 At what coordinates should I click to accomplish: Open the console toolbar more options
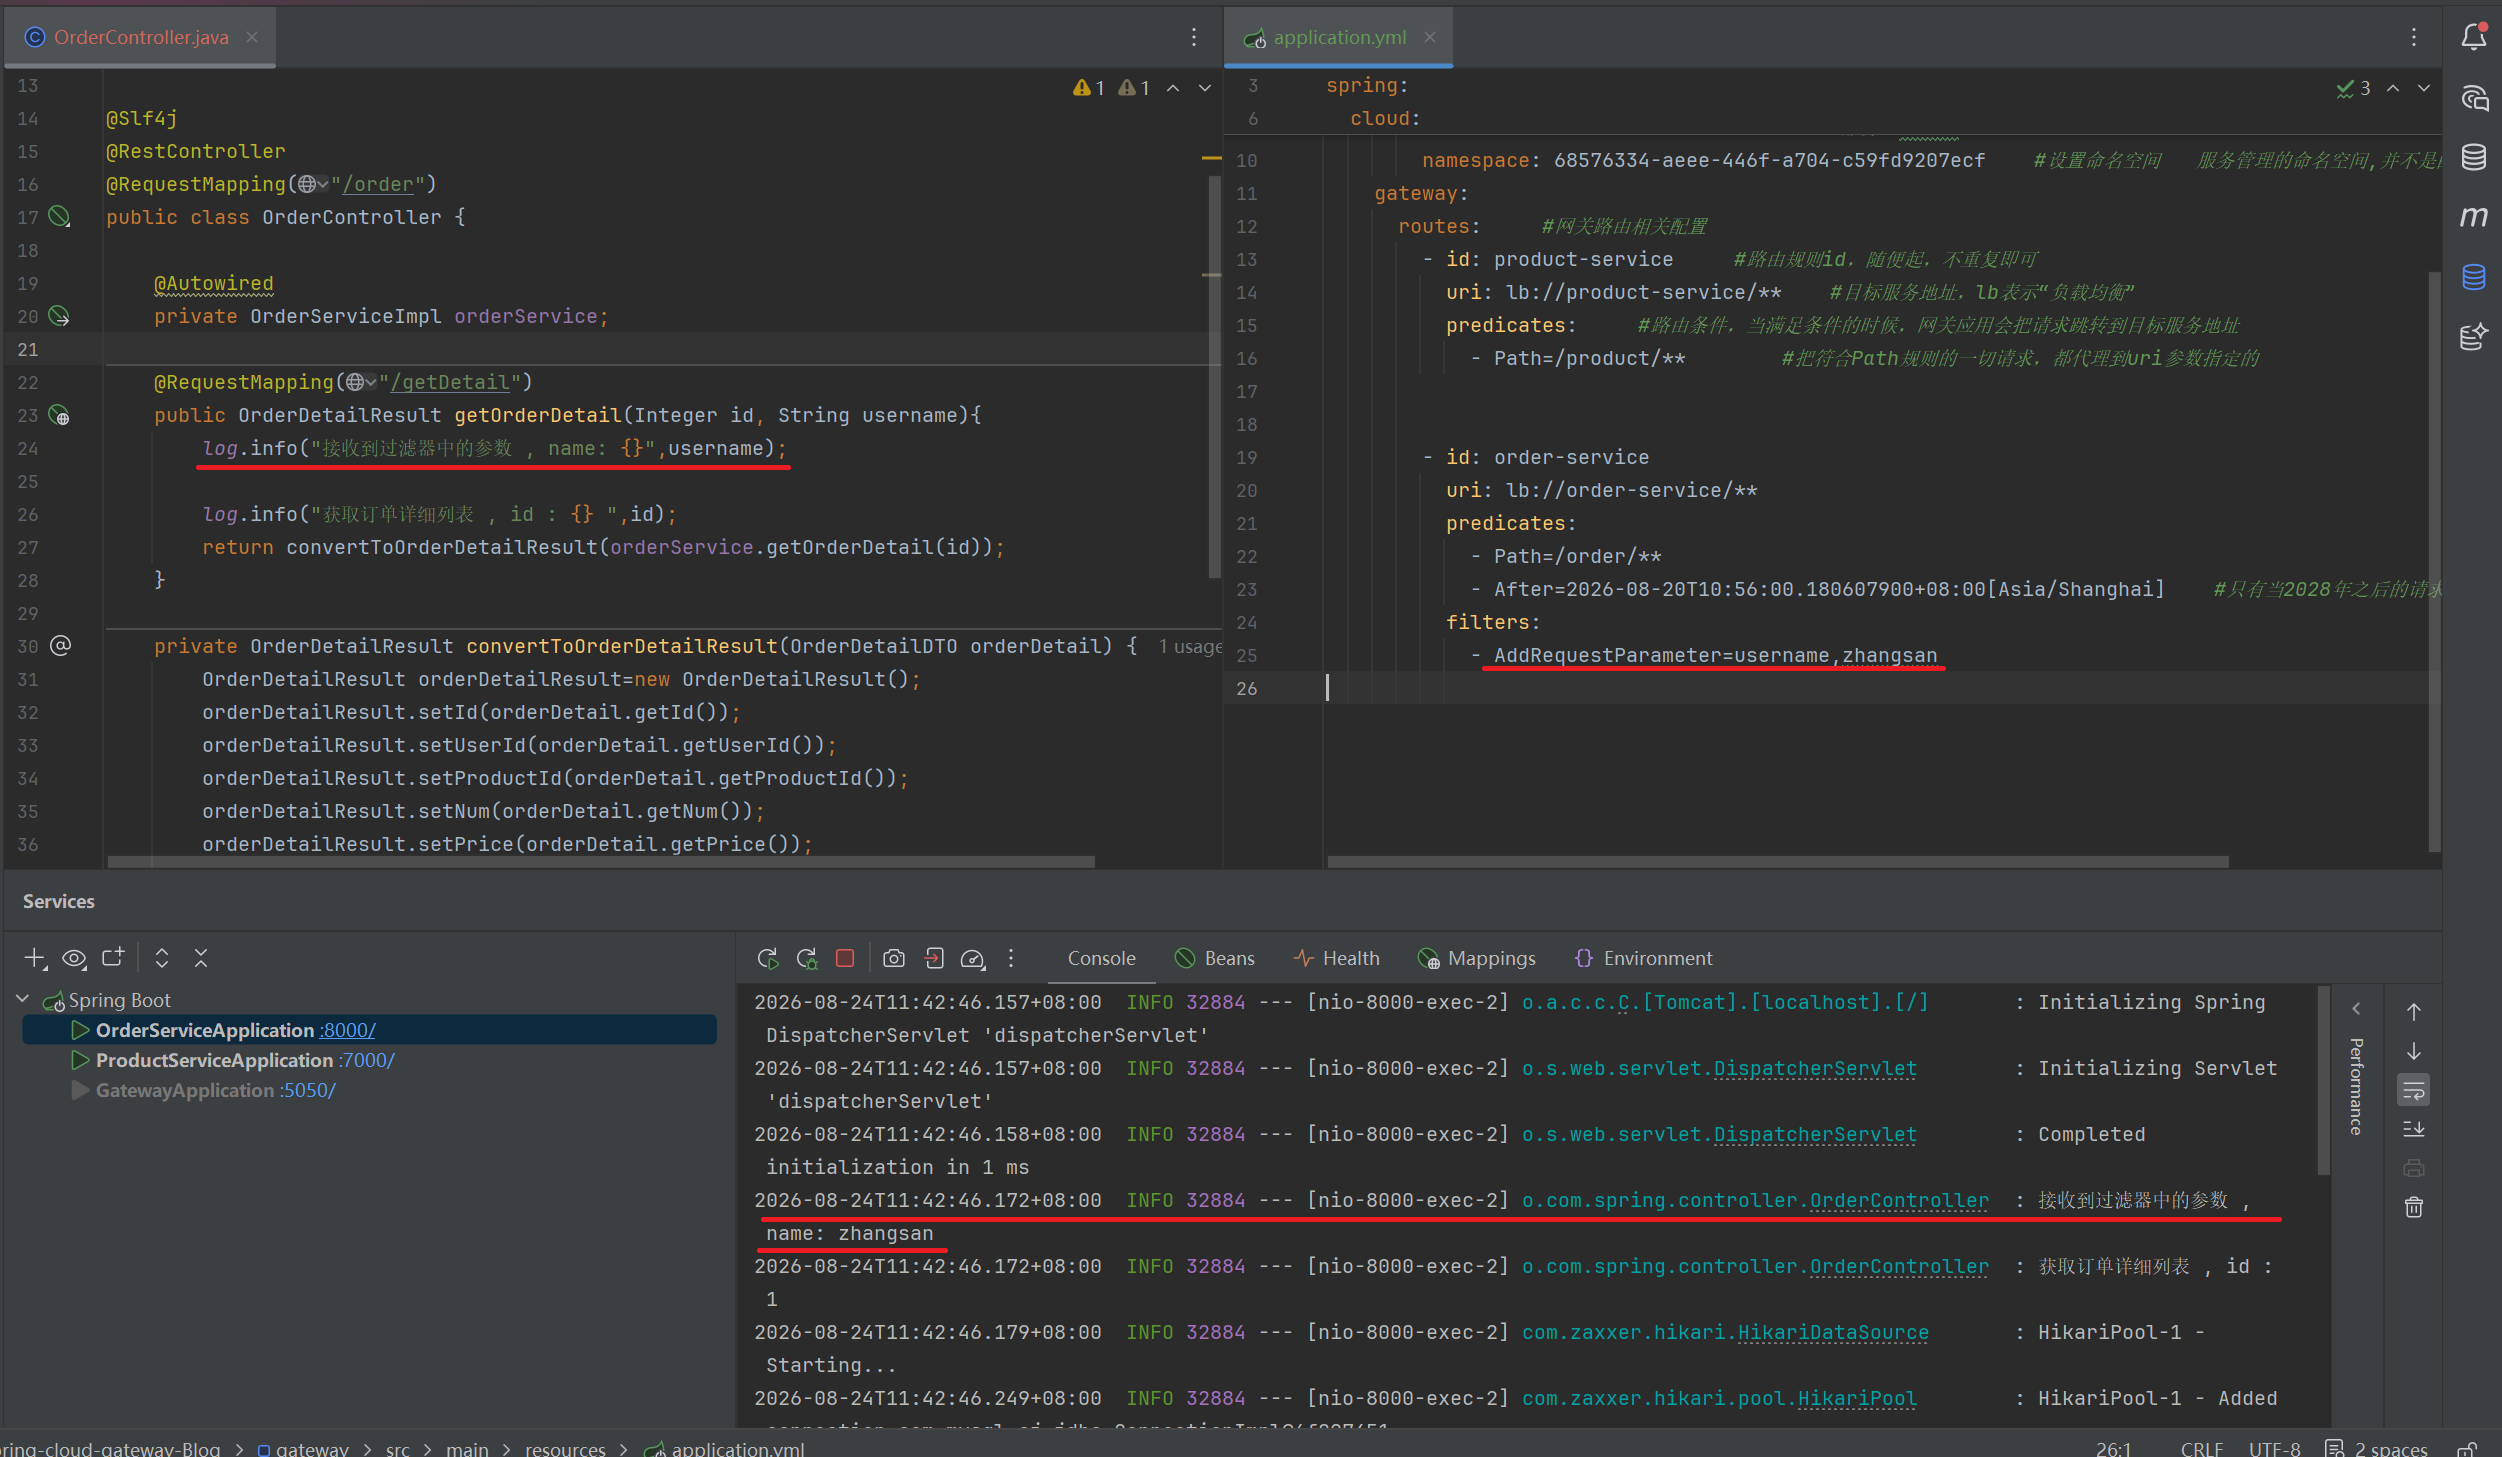click(1011, 958)
